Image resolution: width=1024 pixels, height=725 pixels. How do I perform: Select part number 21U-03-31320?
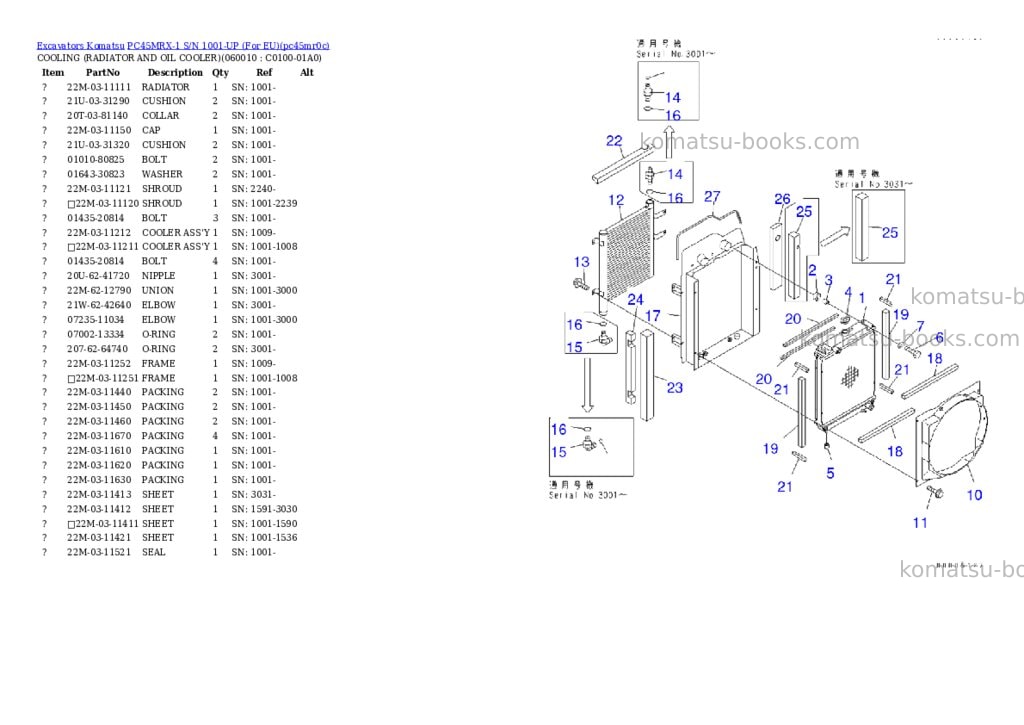pos(98,145)
